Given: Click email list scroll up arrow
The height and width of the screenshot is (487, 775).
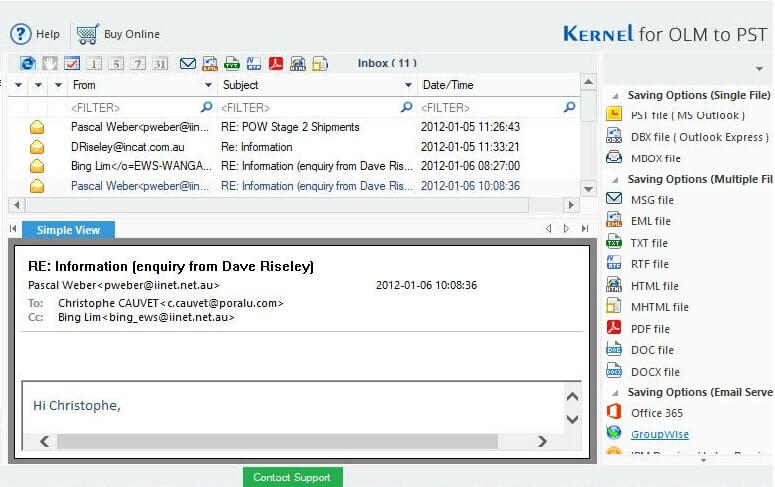Looking at the screenshot, I should pyautogui.click(x=588, y=81).
